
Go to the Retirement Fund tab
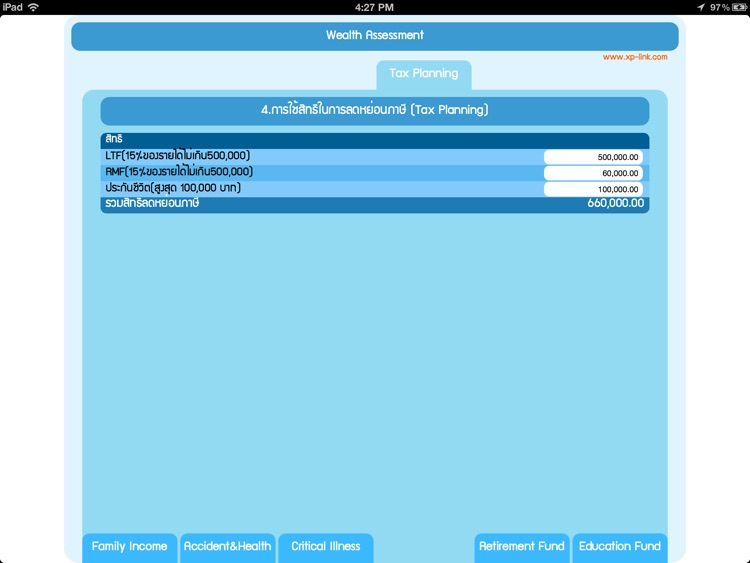pos(522,547)
